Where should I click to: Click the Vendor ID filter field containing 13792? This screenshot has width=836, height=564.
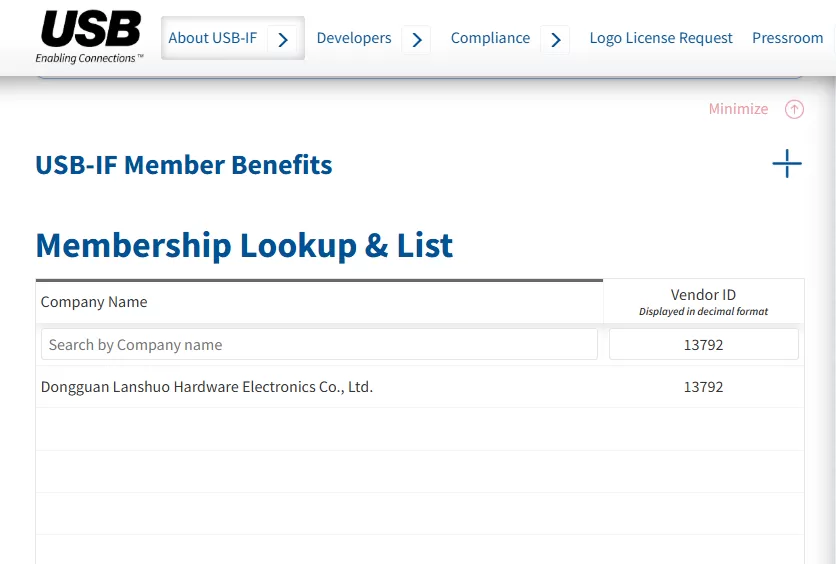[x=703, y=345]
